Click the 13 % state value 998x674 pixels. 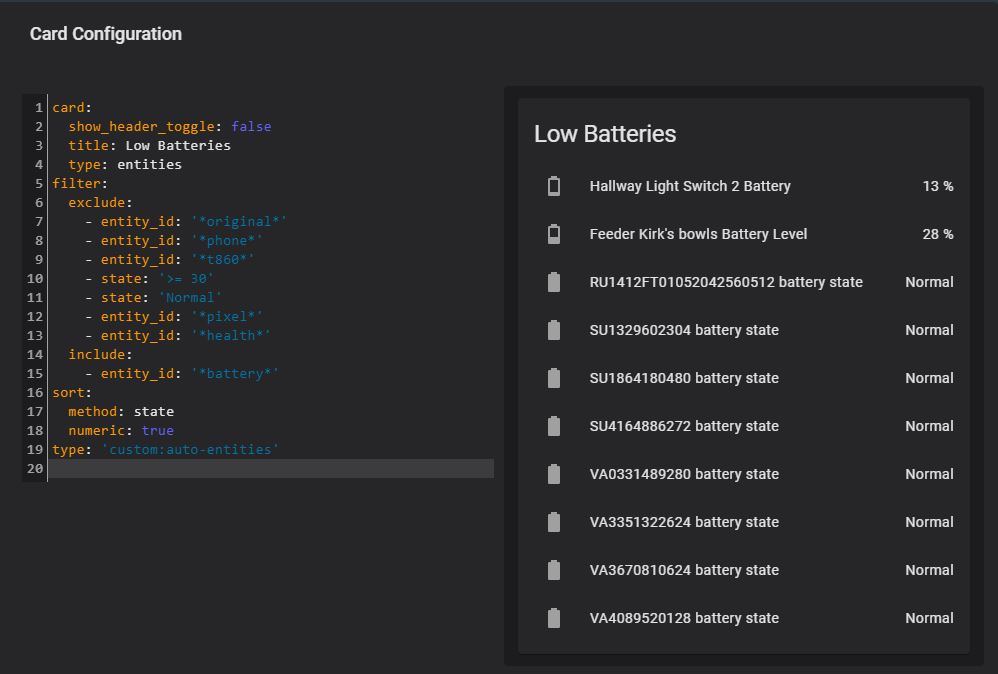pyautogui.click(x=938, y=185)
